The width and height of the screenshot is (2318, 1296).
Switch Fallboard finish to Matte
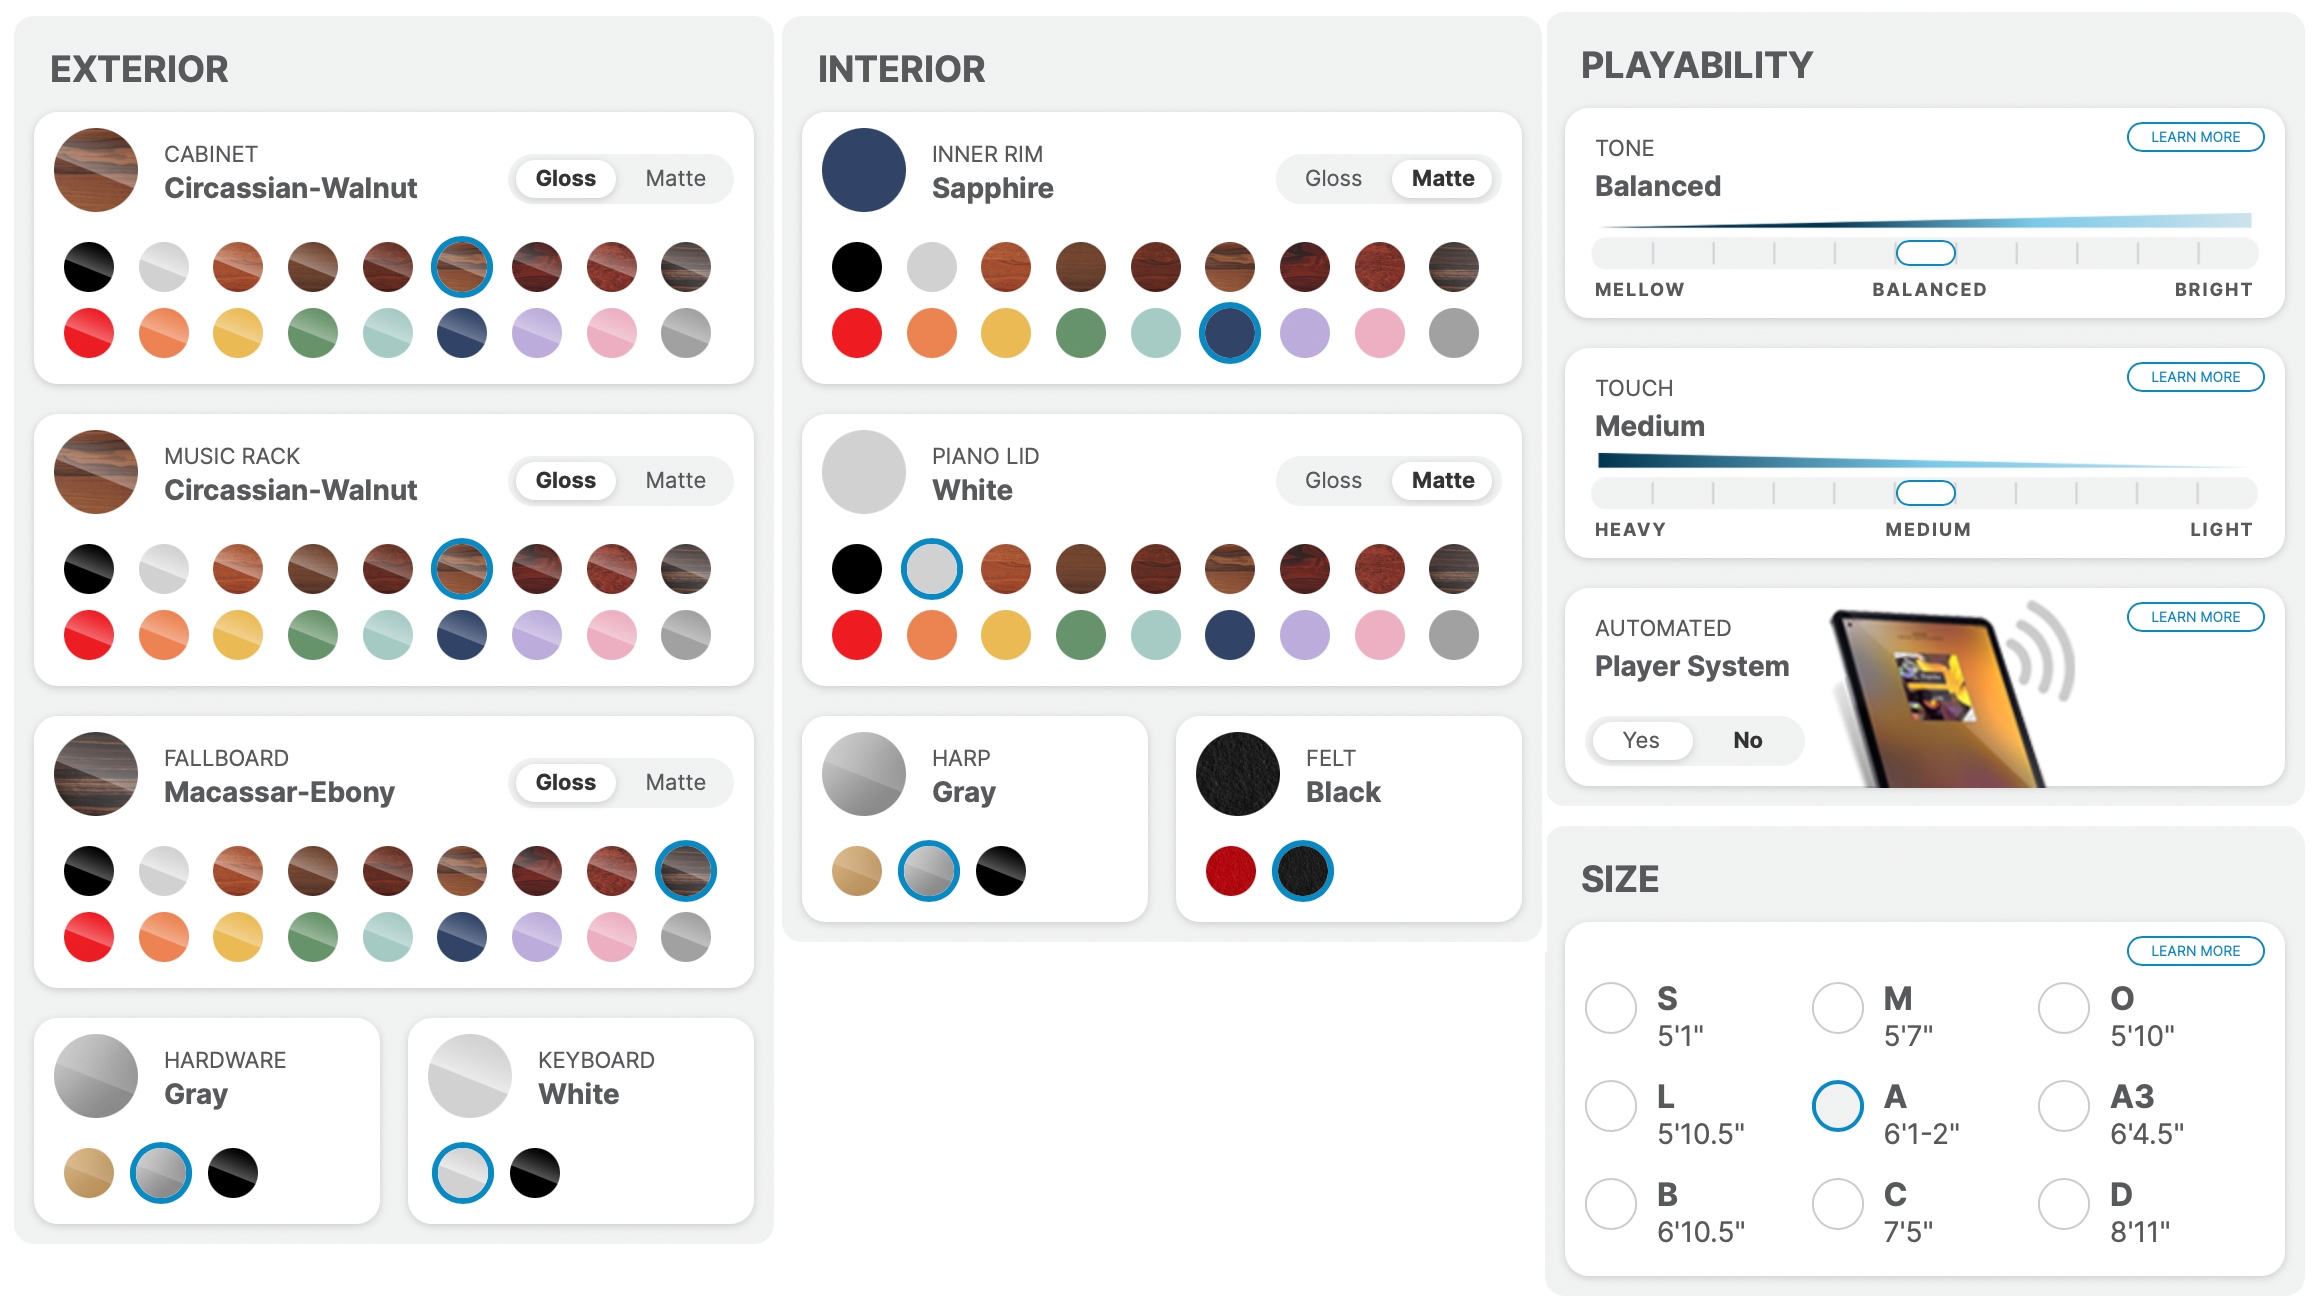pos(675,783)
